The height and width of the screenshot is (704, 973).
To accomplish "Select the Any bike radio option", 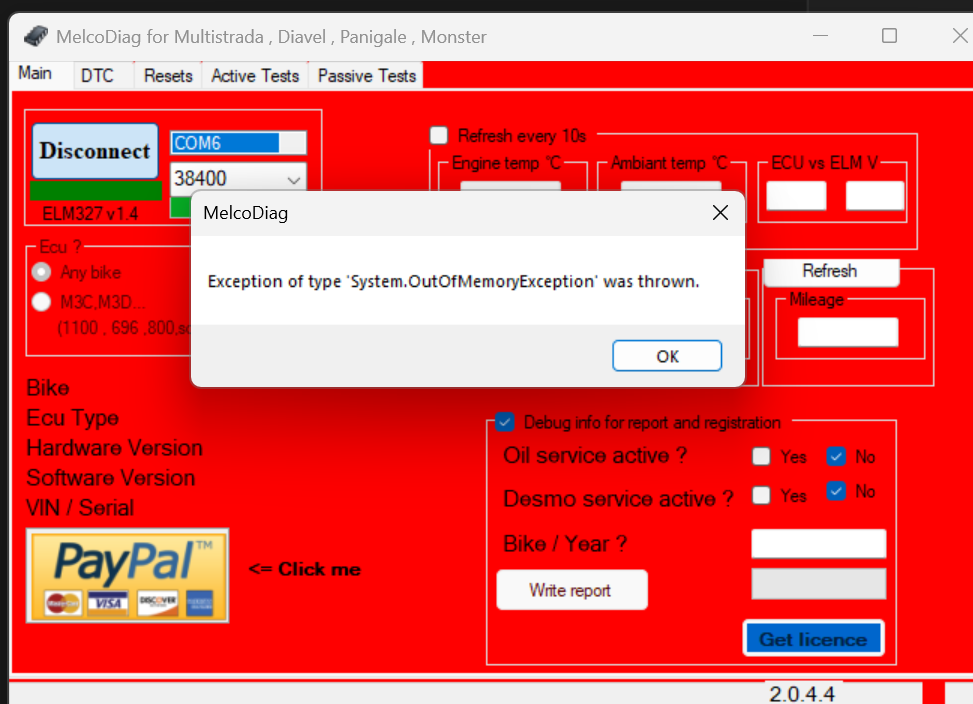I will click(x=41, y=272).
